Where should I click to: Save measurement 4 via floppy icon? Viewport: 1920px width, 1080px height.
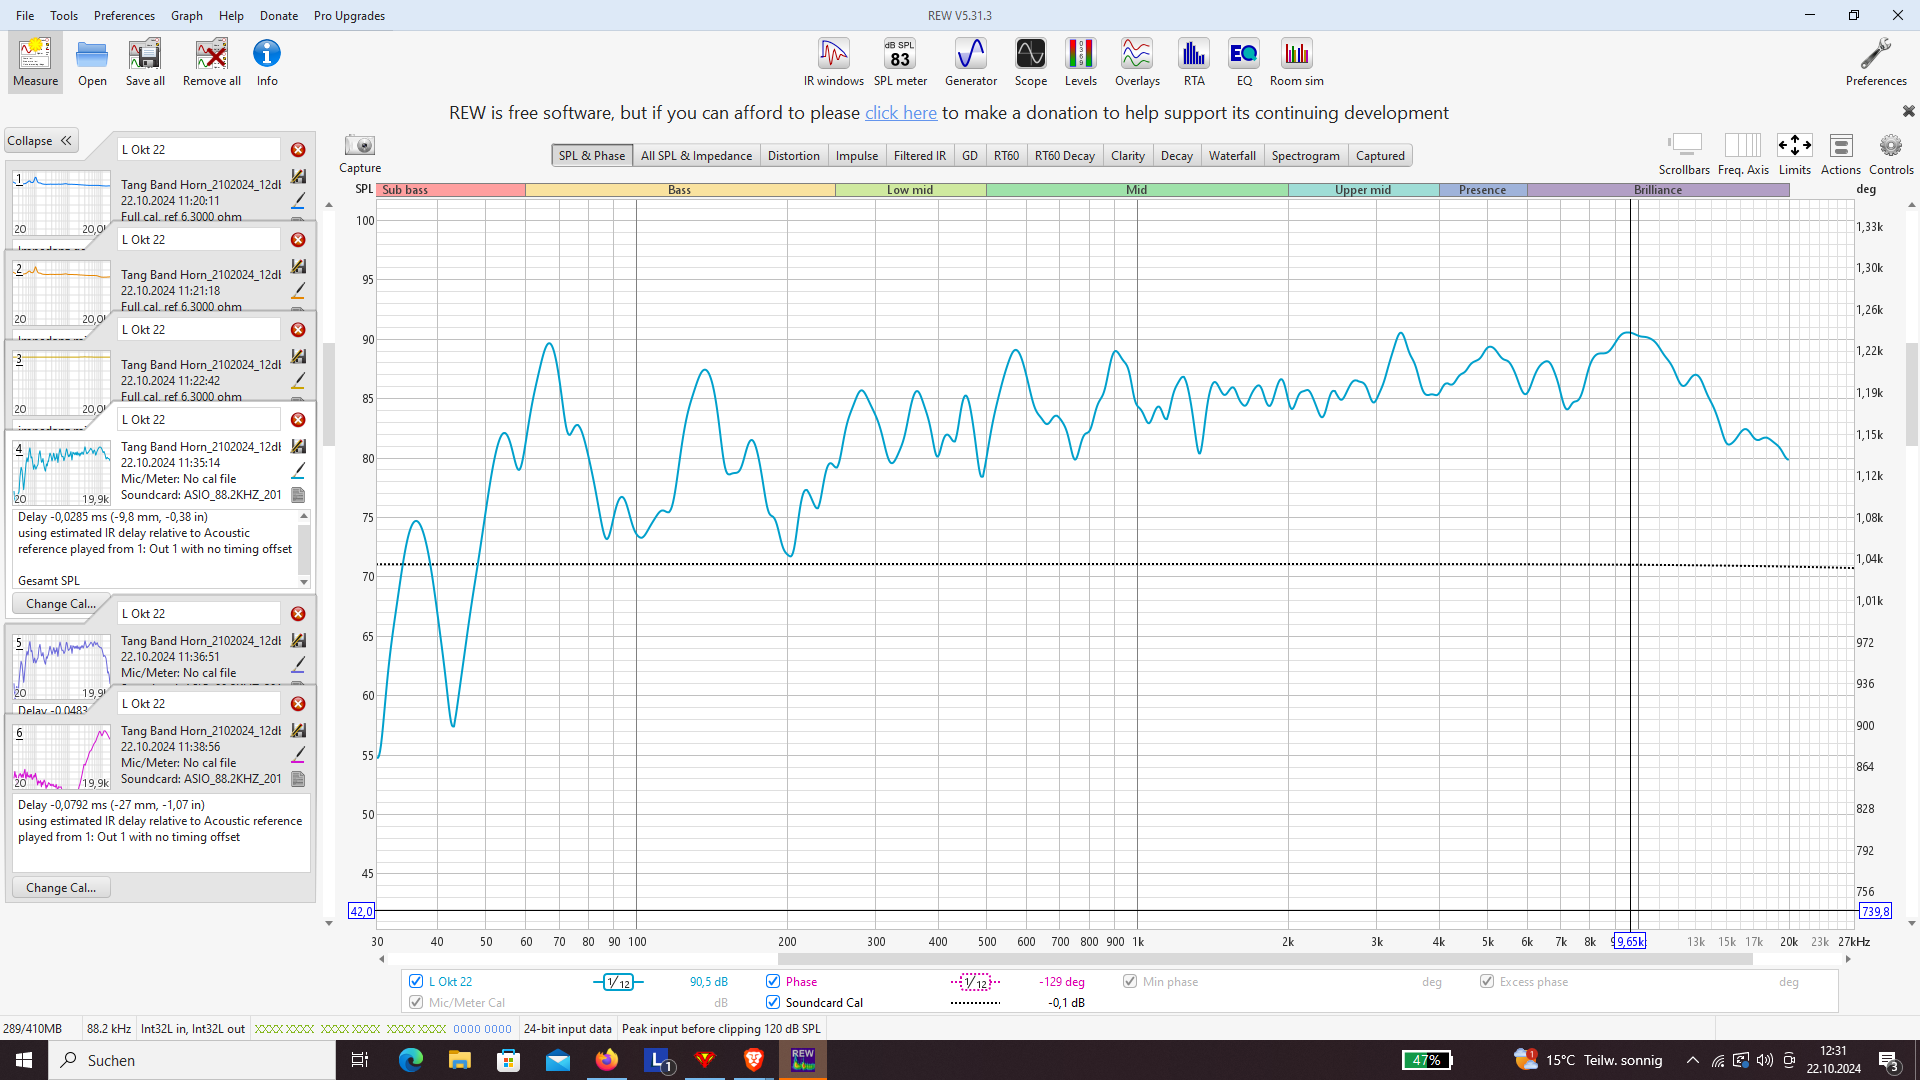[x=298, y=446]
